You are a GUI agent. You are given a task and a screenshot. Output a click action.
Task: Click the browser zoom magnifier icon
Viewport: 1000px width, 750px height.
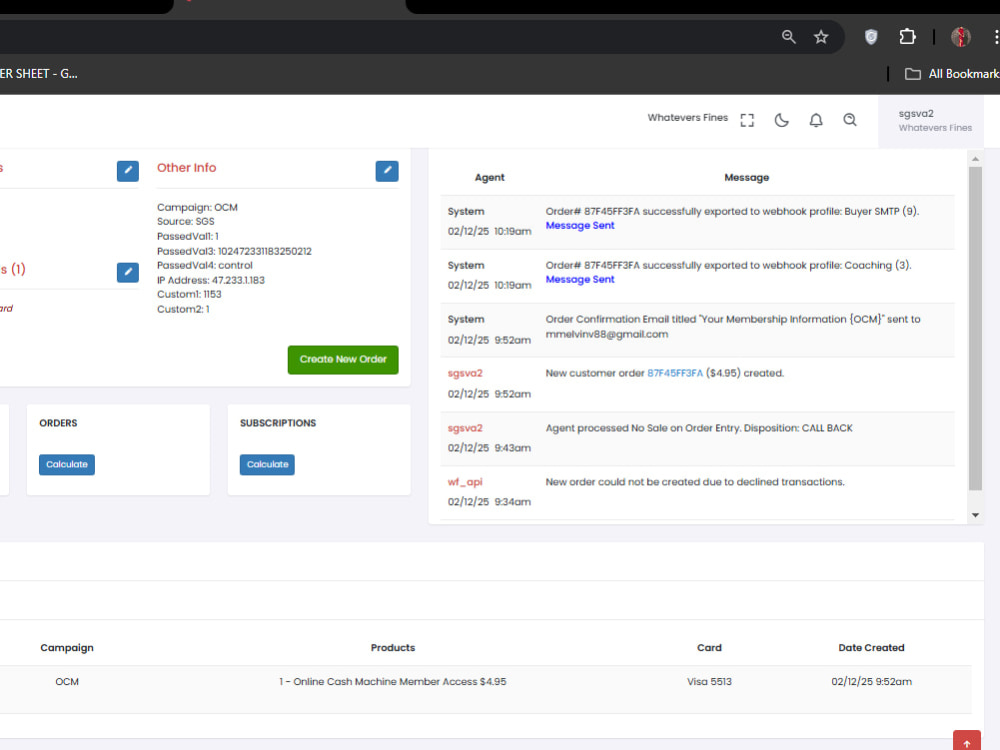(x=789, y=37)
